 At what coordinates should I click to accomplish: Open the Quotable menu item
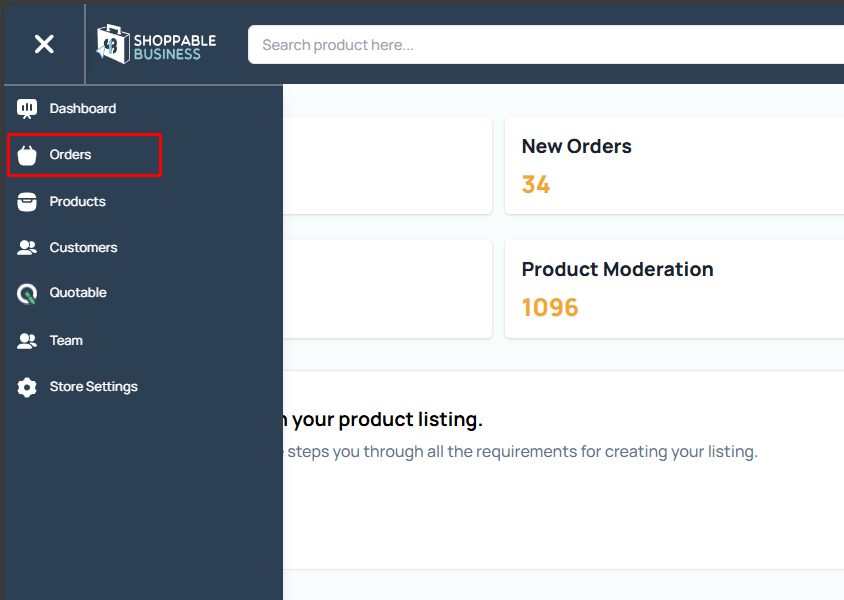pos(78,293)
